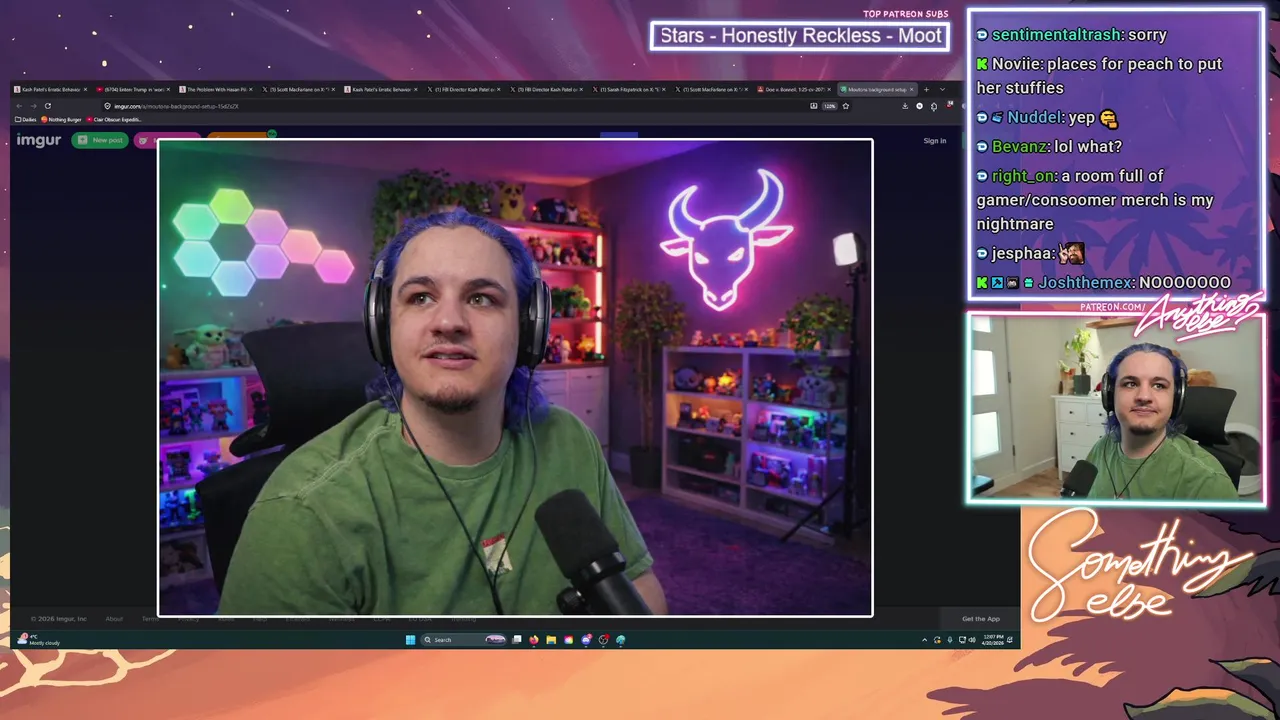Click the About link in imgur footer
This screenshot has height=720, width=1280.
pyautogui.click(x=114, y=619)
